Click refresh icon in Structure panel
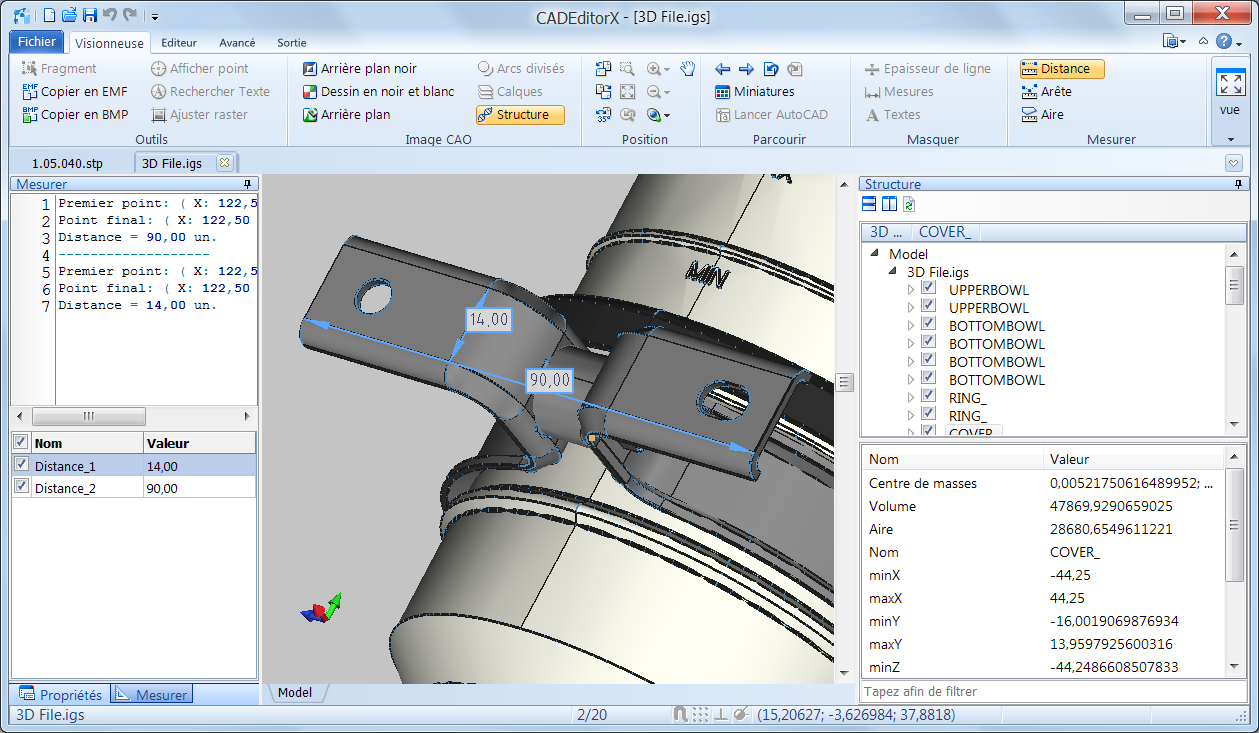1259x733 pixels. click(x=909, y=205)
